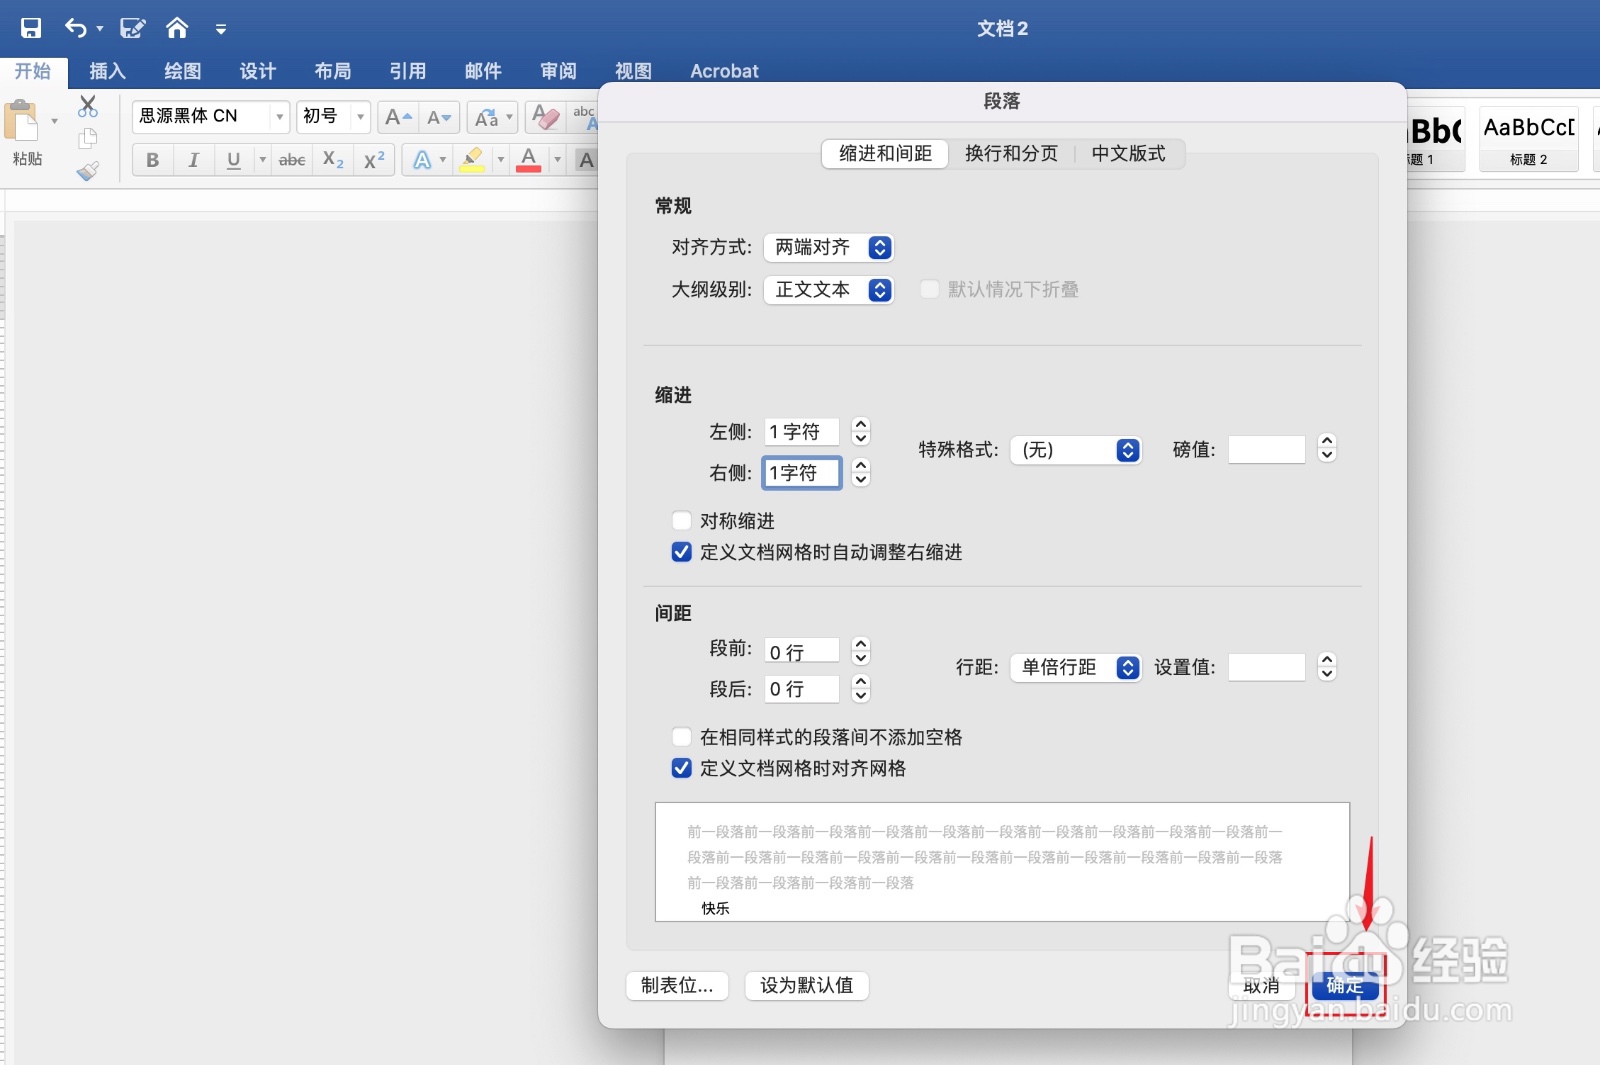Click the save icon in title bar
This screenshot has height=1065, width=1600.
[x=31, y=28]
